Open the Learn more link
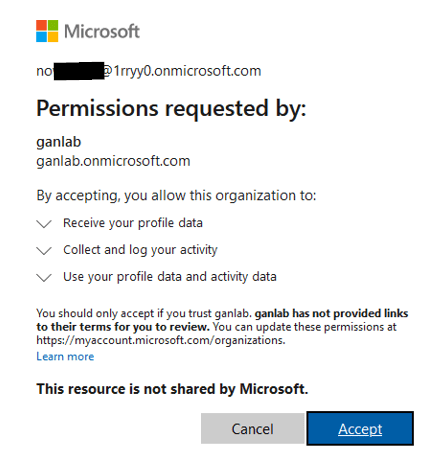The image size is (444, 463). coord(65,356)
